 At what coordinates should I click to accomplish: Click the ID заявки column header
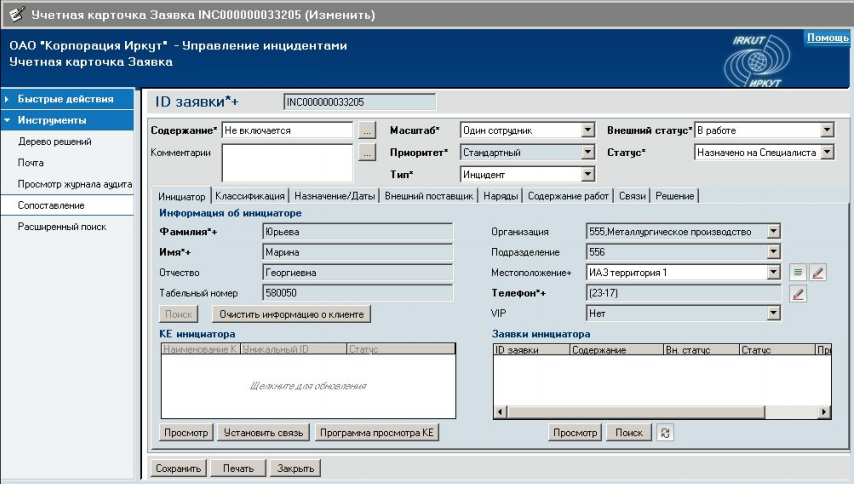pos(532,350)
